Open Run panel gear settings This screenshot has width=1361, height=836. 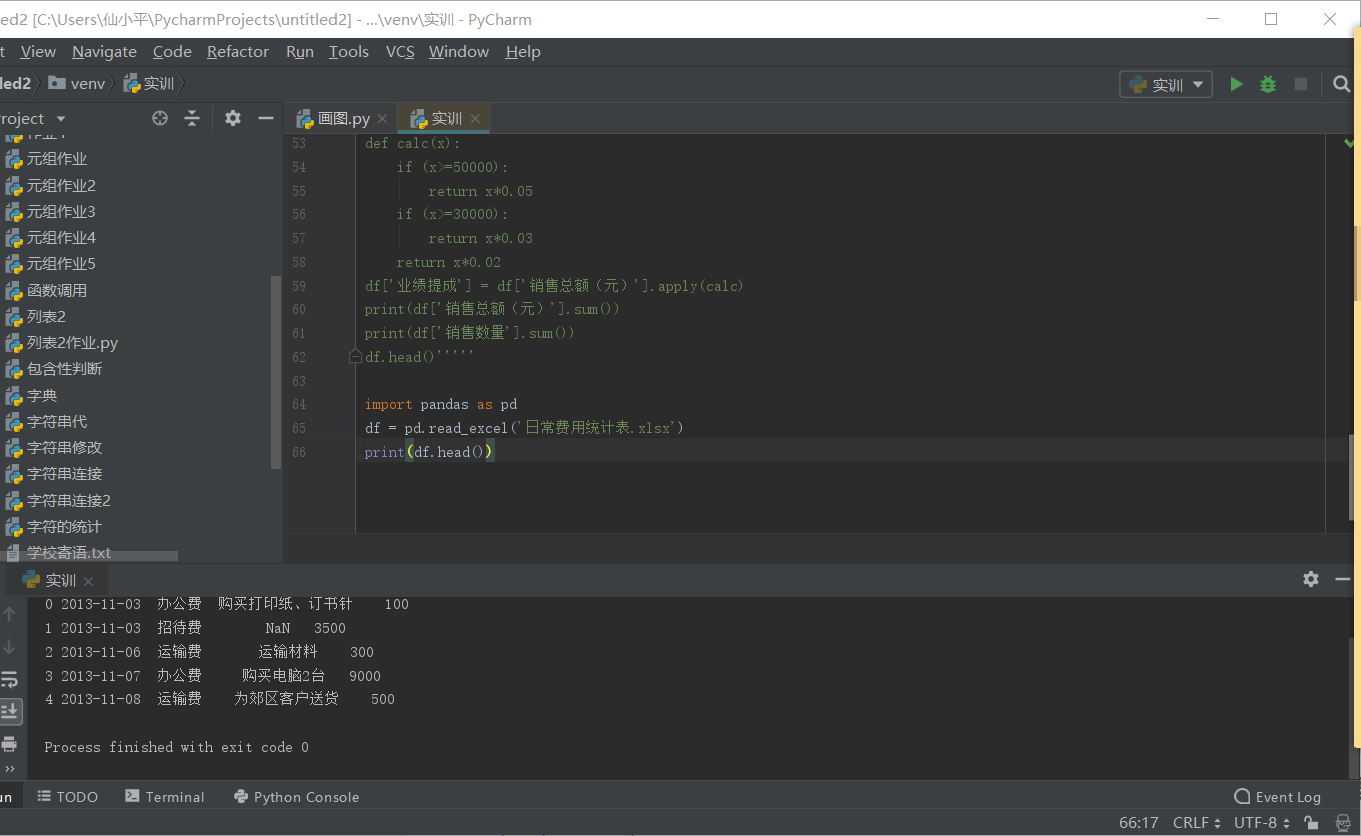(x=1311, y=579)
